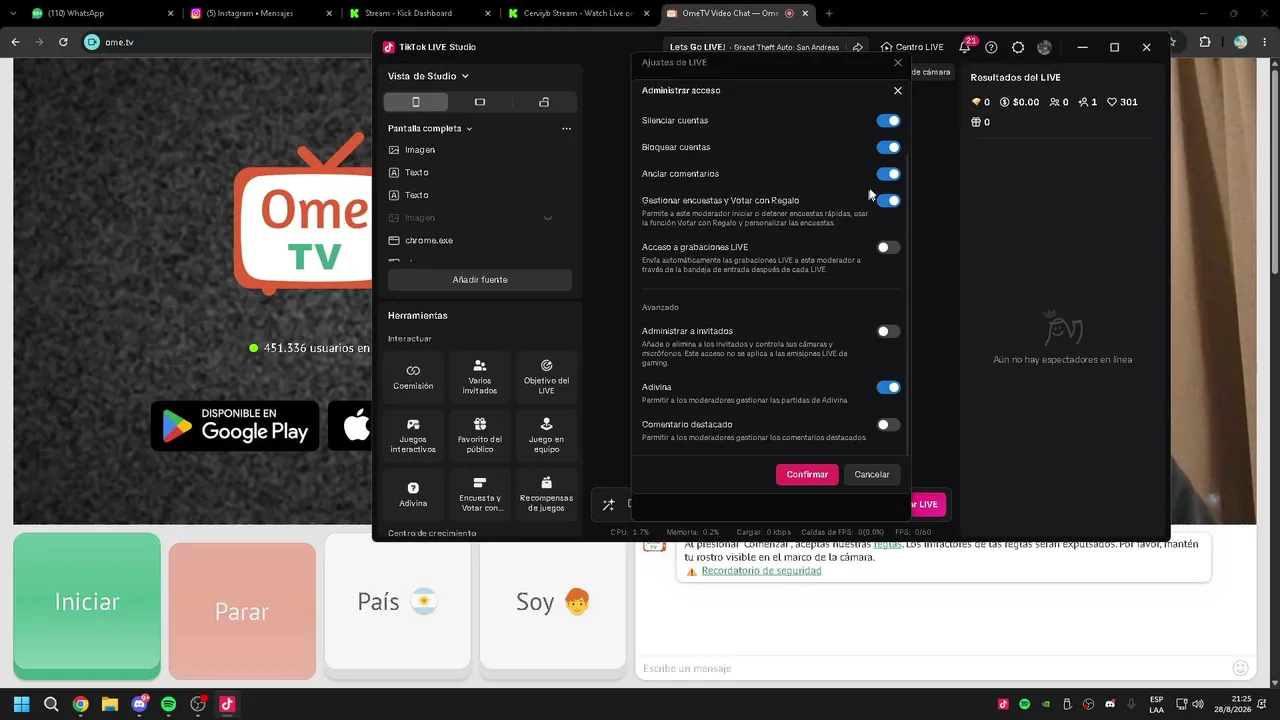Open Spotify from the taskbar

tap(168, 704)
